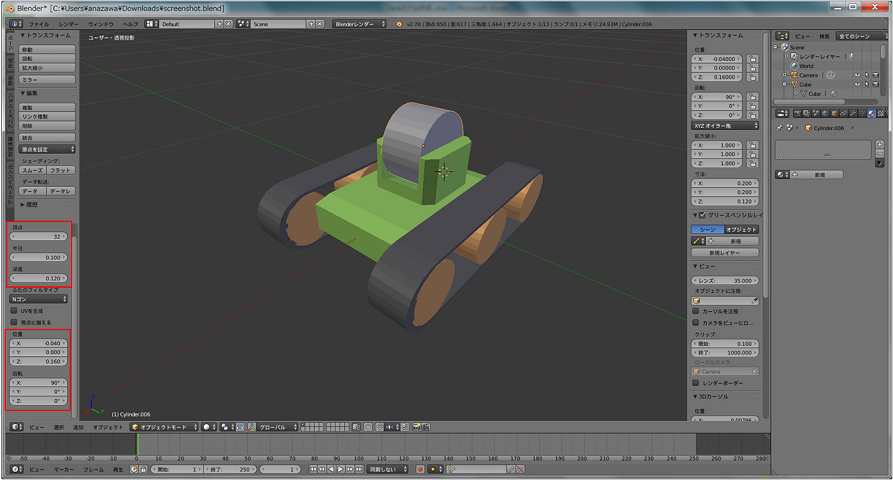Click the レンズ value field in View panel
The width and height of the screenshot is (893, 480).
[725, 281]
